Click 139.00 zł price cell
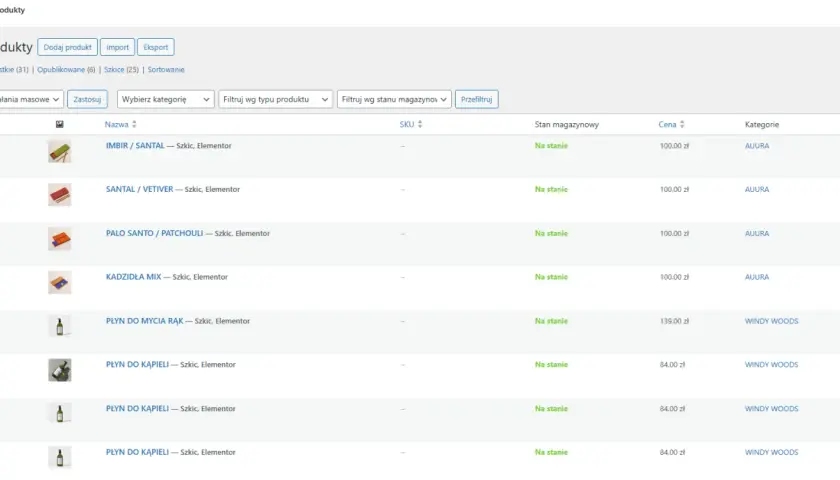The image size is (840, 480). (674, 321)
